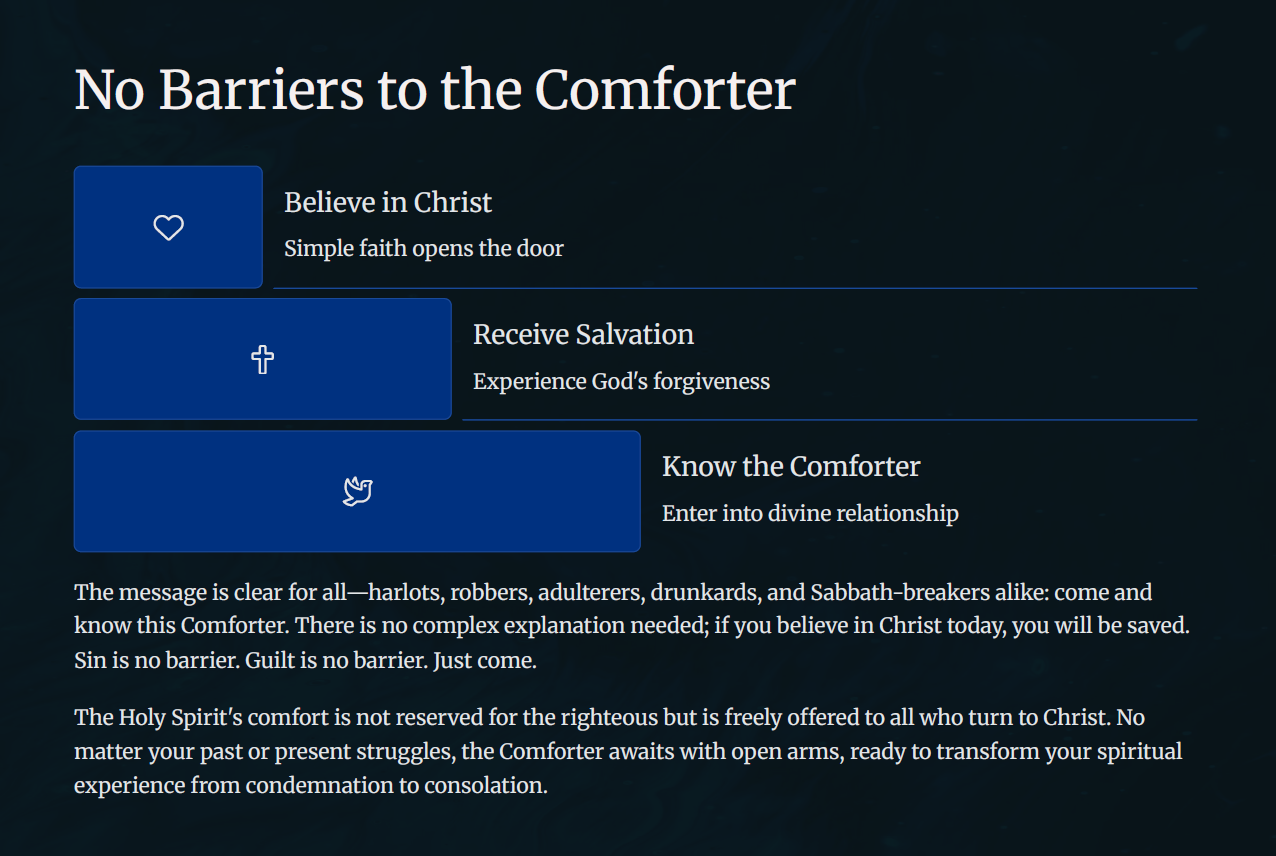Image resolution: width=1276 pixels, height=856 pixels.
Task: Select the 'No Barriers to the Comforter' title
Action: [435, 89]
